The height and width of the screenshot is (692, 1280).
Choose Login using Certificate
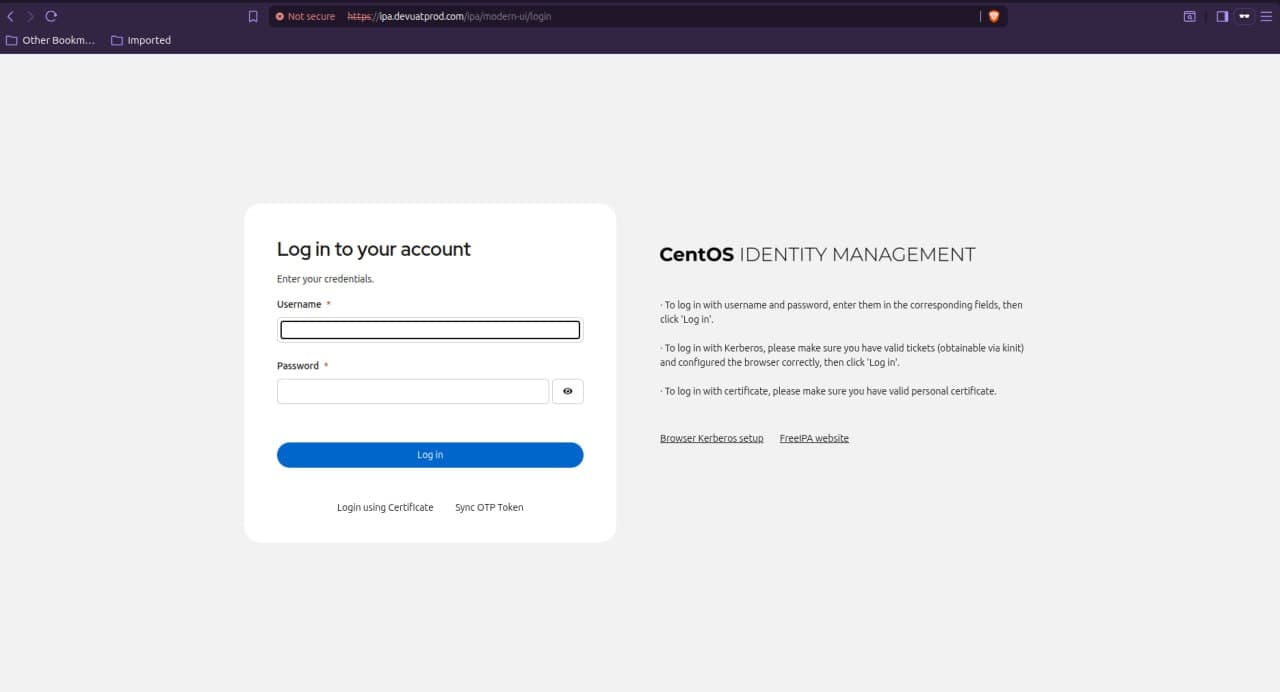pyautogui.click(x=385, y=507)
